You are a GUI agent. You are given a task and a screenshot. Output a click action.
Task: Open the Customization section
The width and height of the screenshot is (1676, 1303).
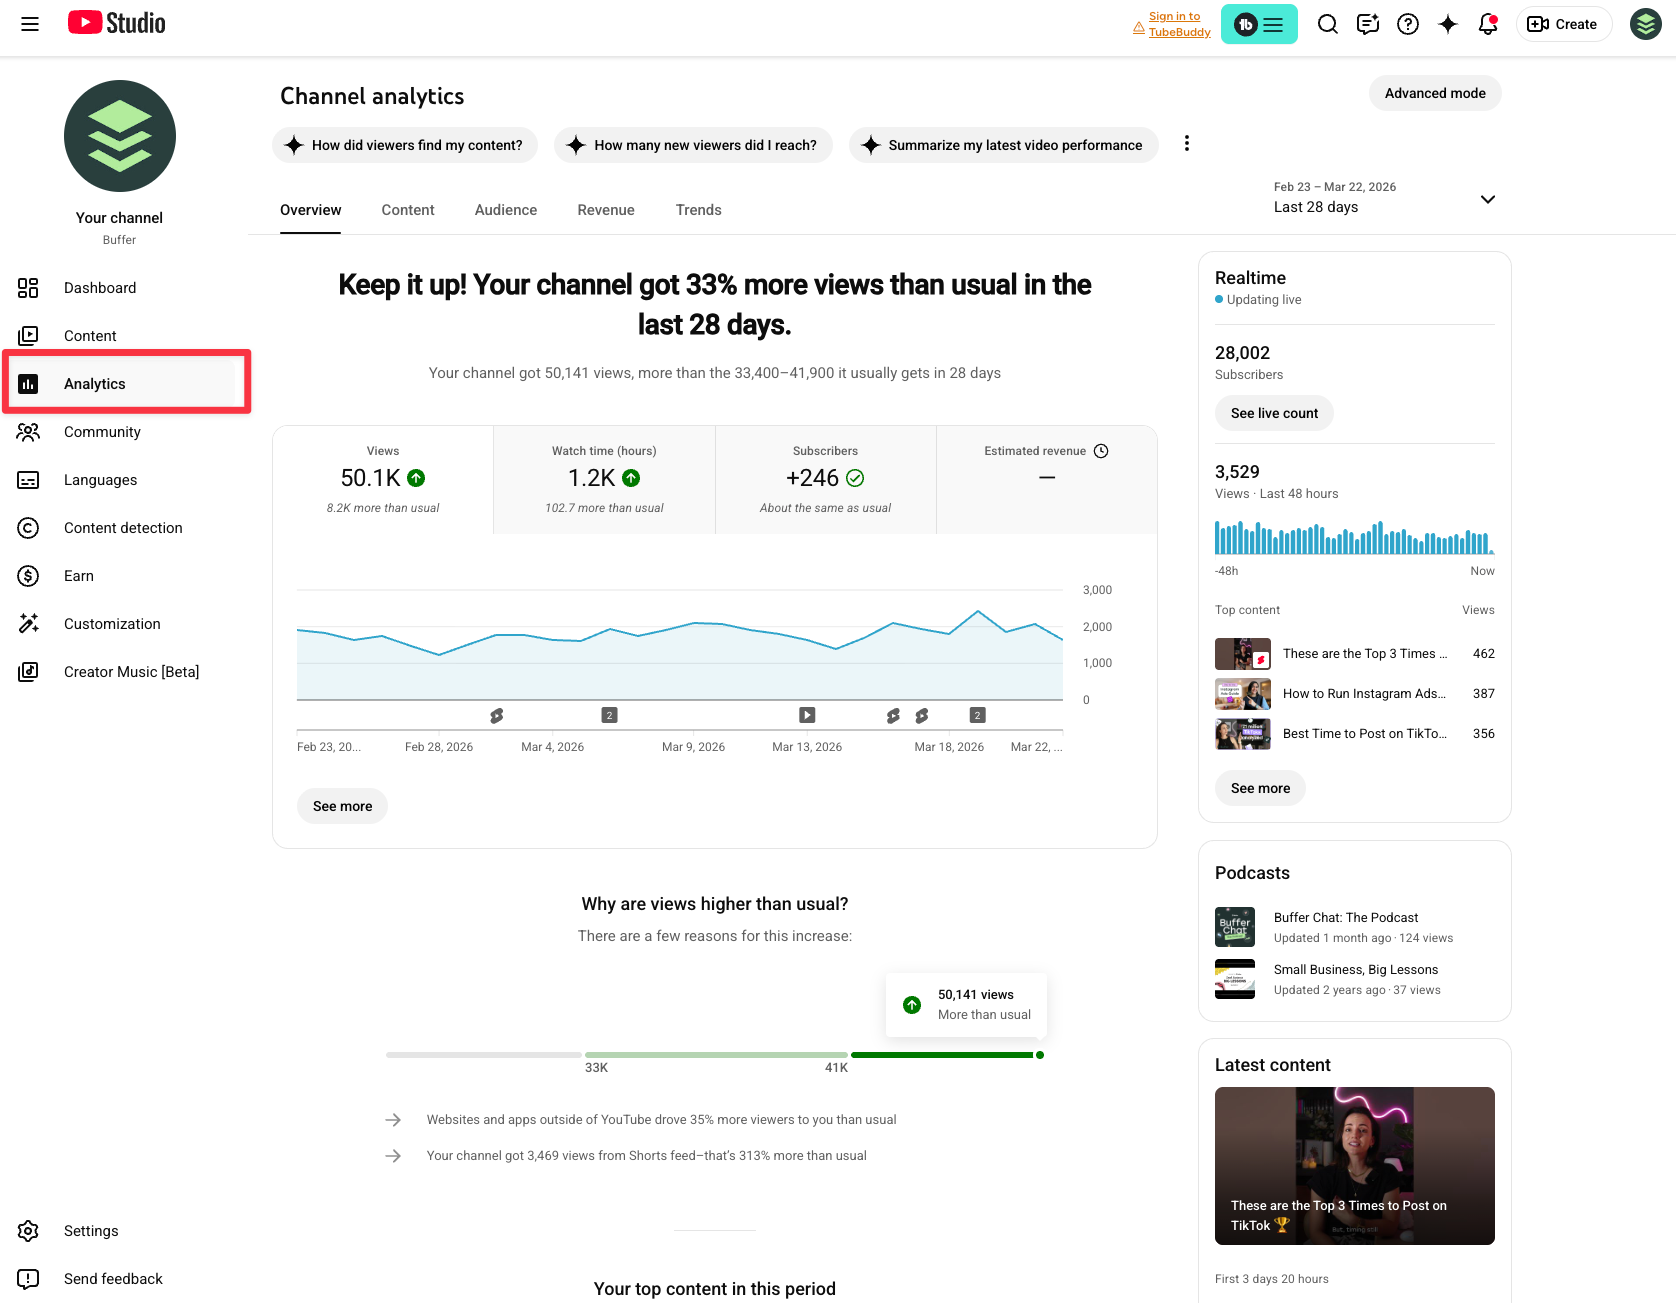pos(112,623)
